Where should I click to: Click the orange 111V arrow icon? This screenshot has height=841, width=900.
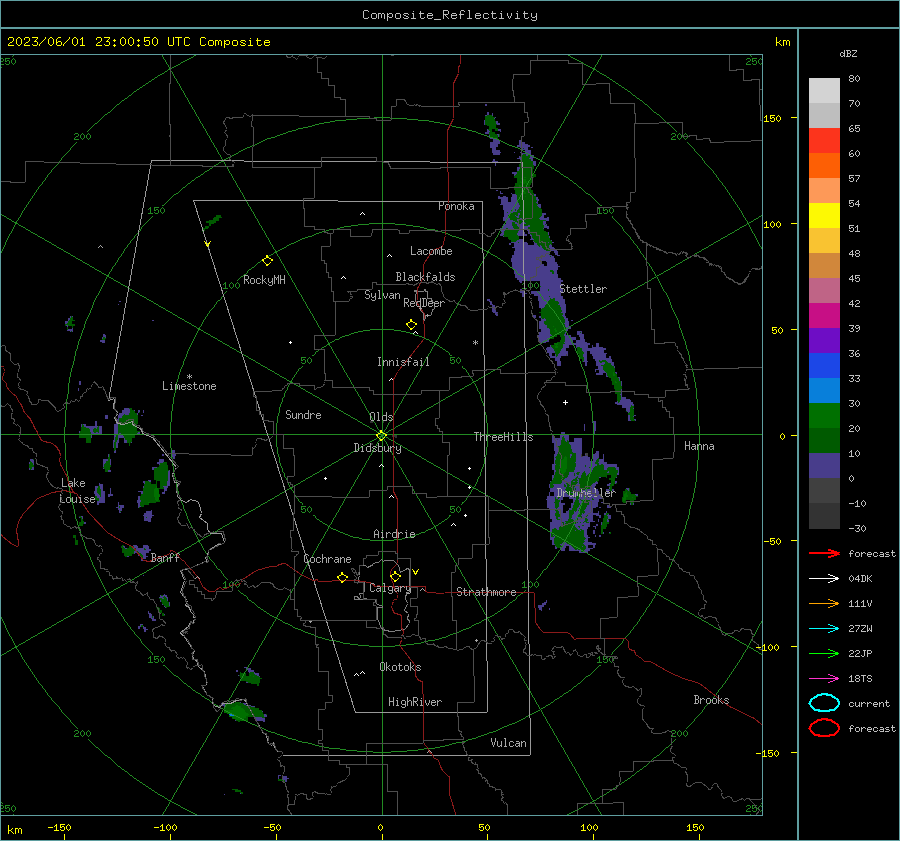pyautogui.click(x=824, y=603)
